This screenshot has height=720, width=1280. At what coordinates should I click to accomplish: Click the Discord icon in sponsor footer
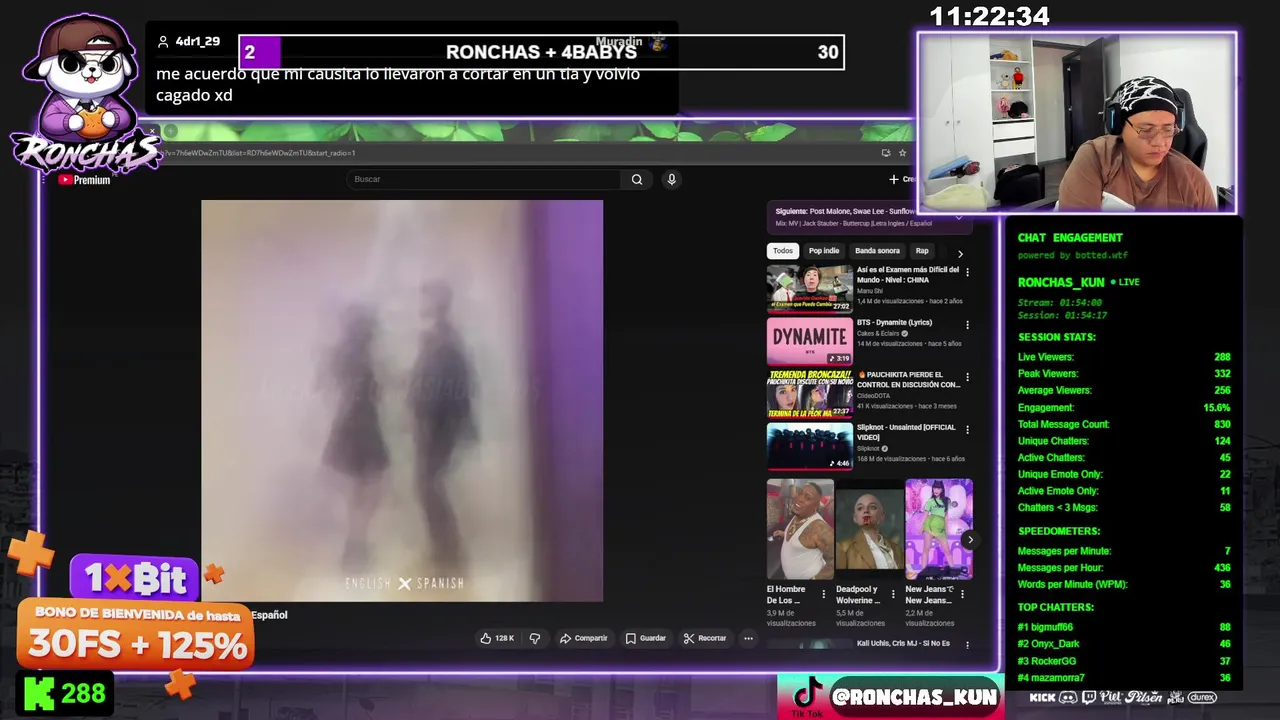[x=1068, y=697]
